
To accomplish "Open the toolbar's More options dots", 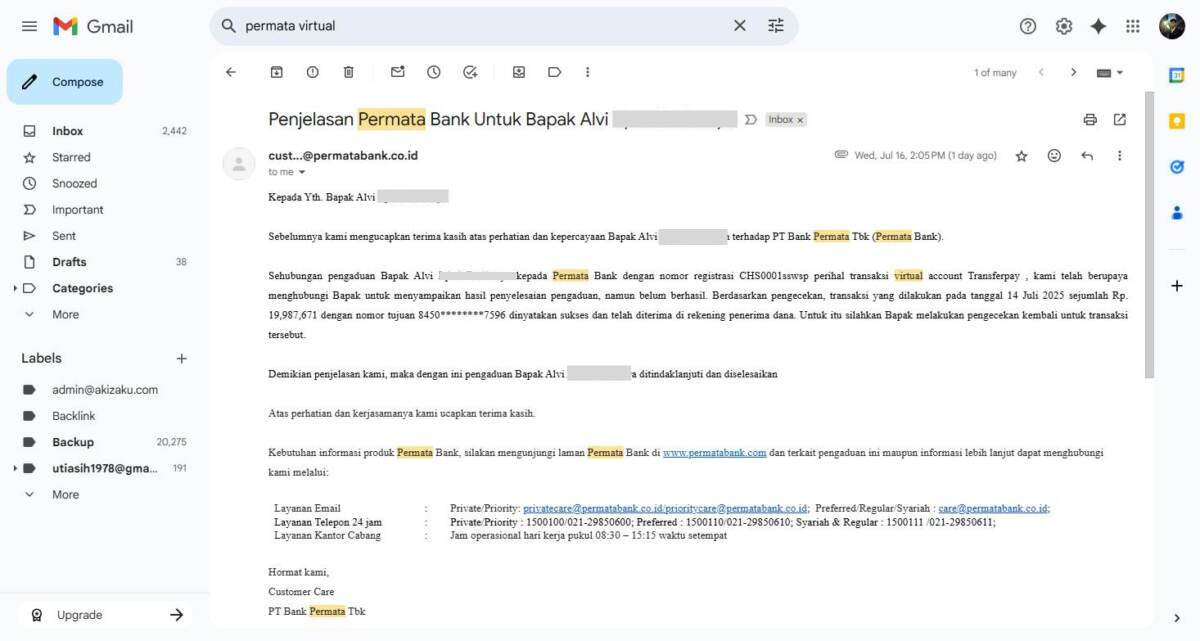I will 588,72.
